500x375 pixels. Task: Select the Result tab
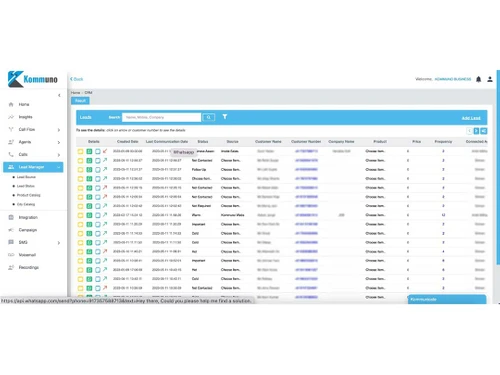pyautogui.click(x=80, y=101)
